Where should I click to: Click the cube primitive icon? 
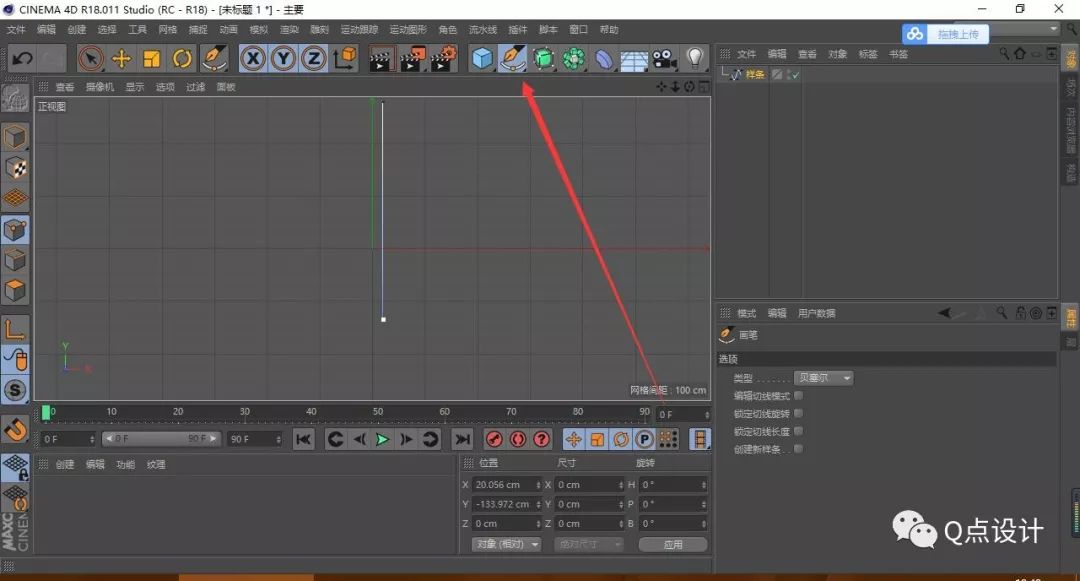(481, 59)
